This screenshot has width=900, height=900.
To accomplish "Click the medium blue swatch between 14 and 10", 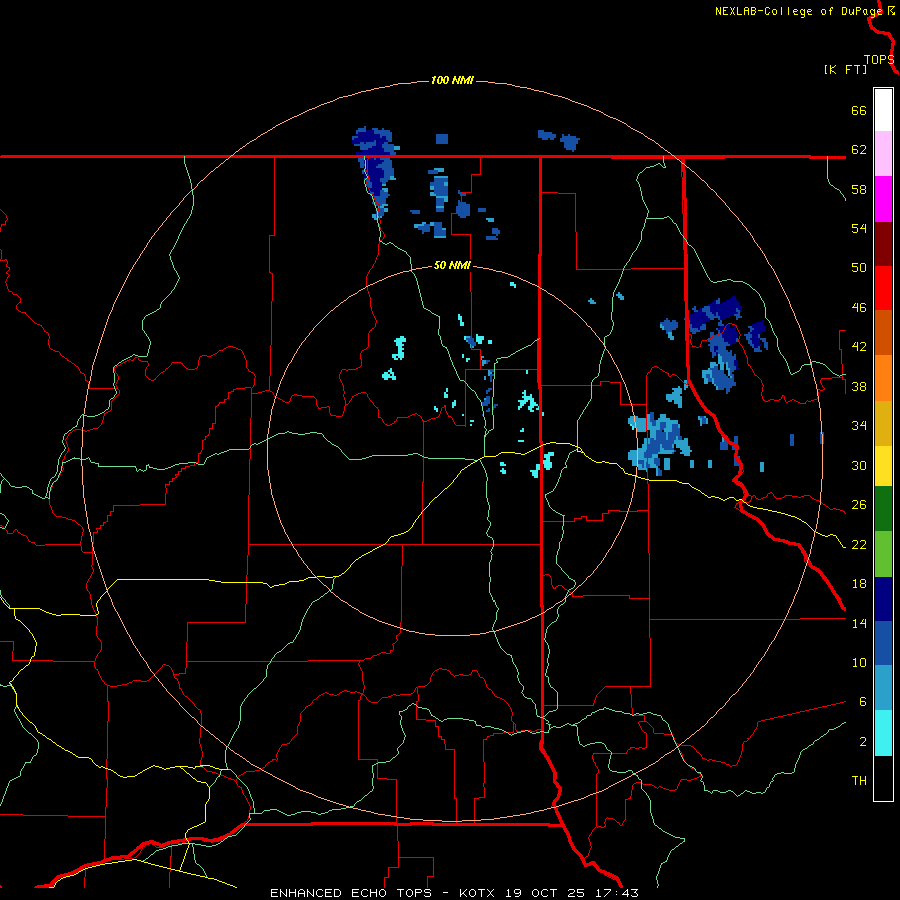I will [x=883, y=643].
